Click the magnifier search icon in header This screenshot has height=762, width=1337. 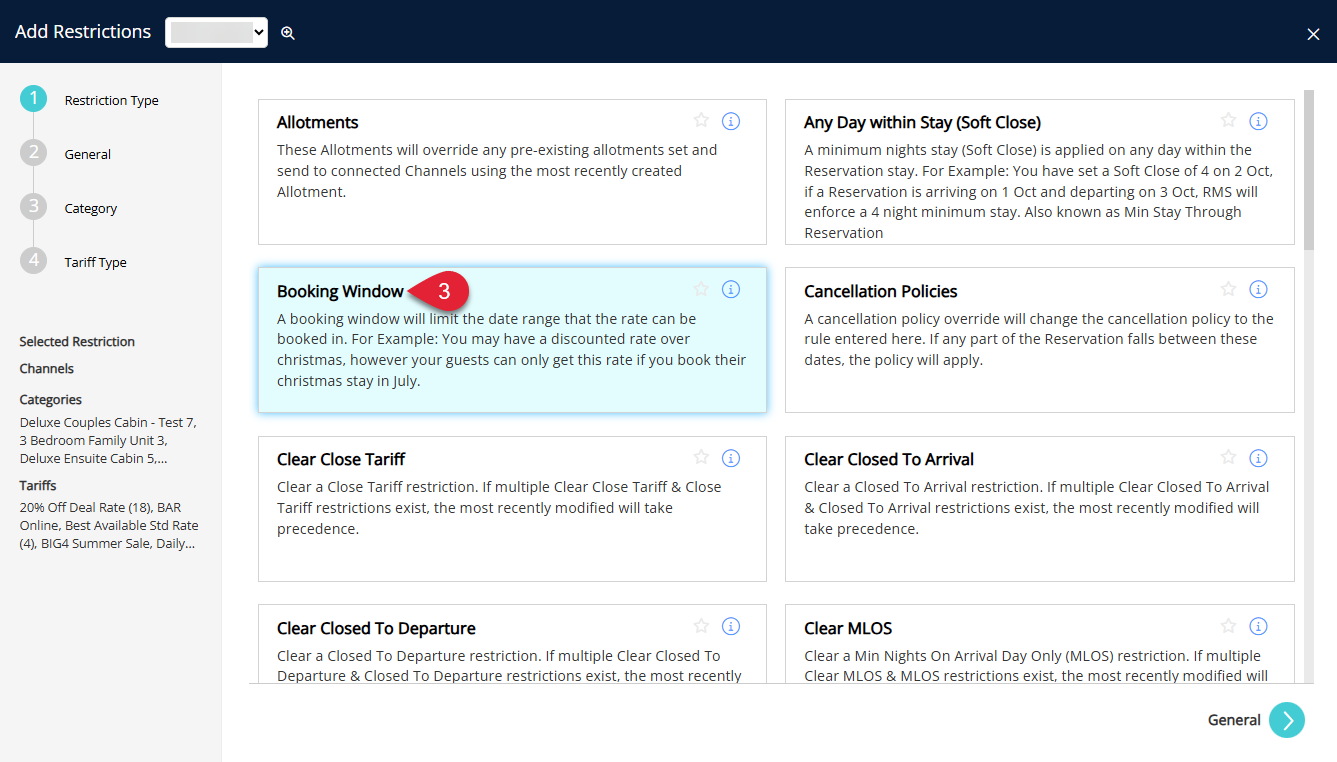pos(288,33)
